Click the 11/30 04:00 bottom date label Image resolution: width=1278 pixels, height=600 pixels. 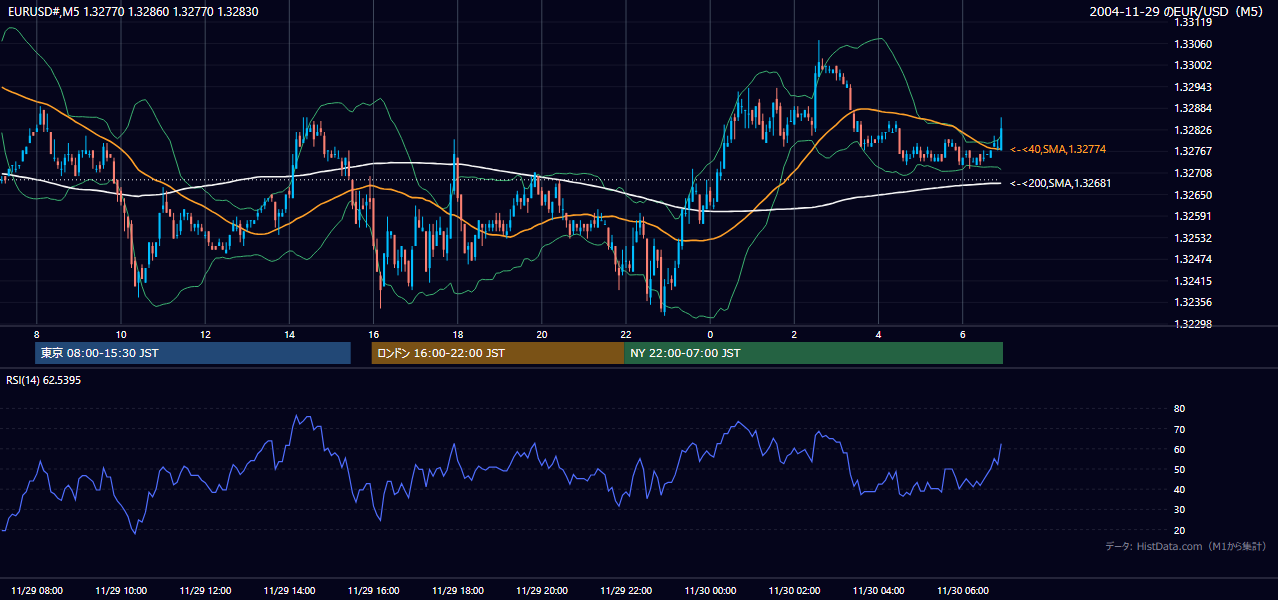pos(878,590)
